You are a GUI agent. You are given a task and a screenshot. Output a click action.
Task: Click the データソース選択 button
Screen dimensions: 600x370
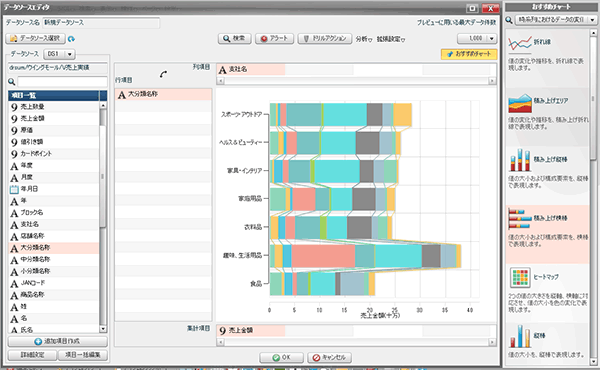(35, 38)
